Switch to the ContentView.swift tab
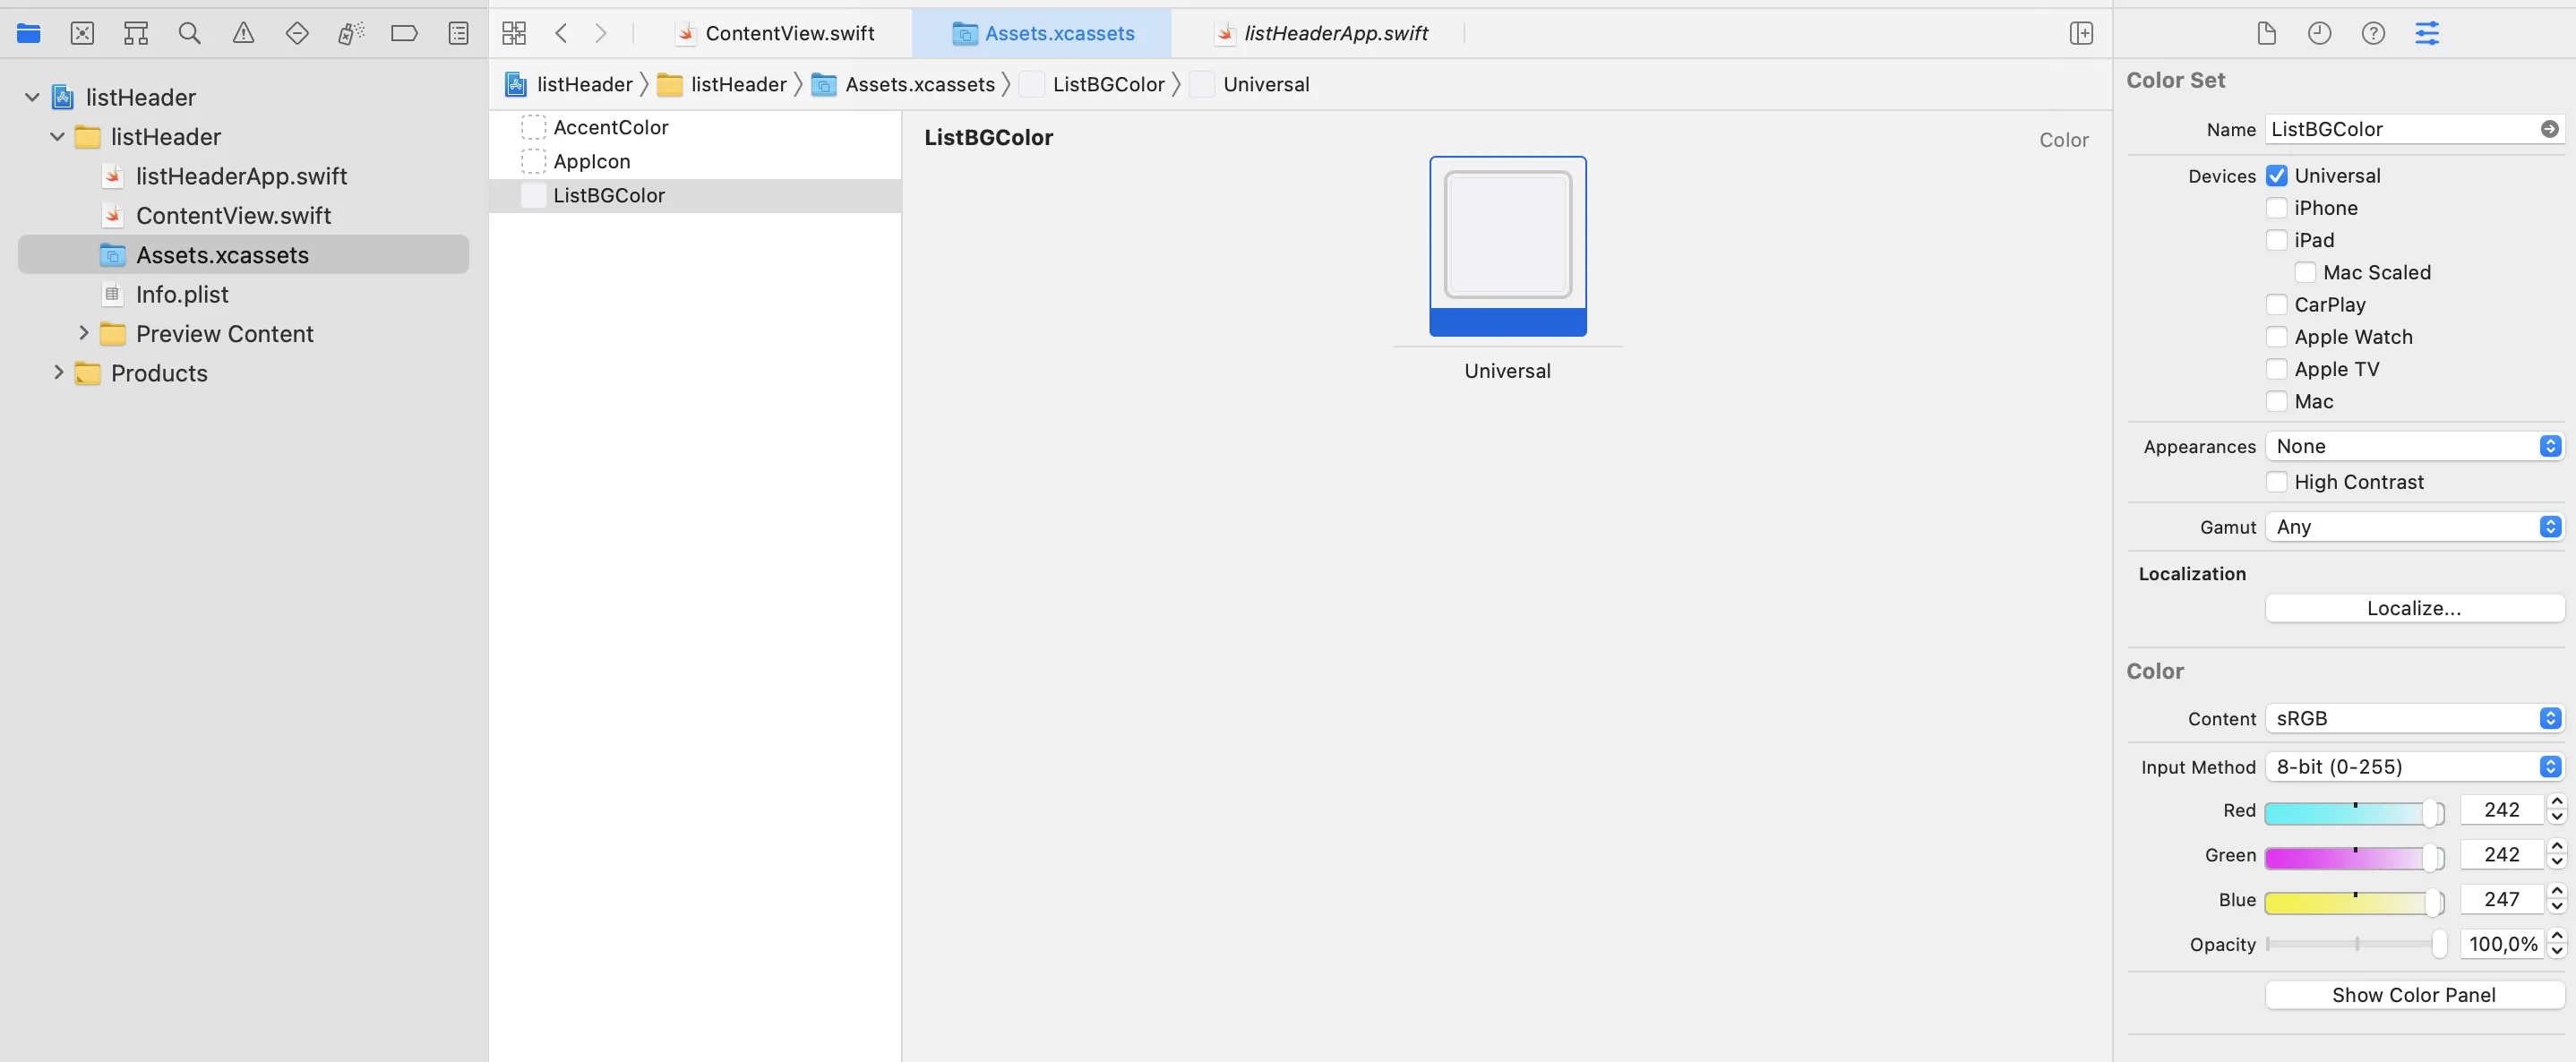This screenshot has width=2576, height=1062. point(789,33)
